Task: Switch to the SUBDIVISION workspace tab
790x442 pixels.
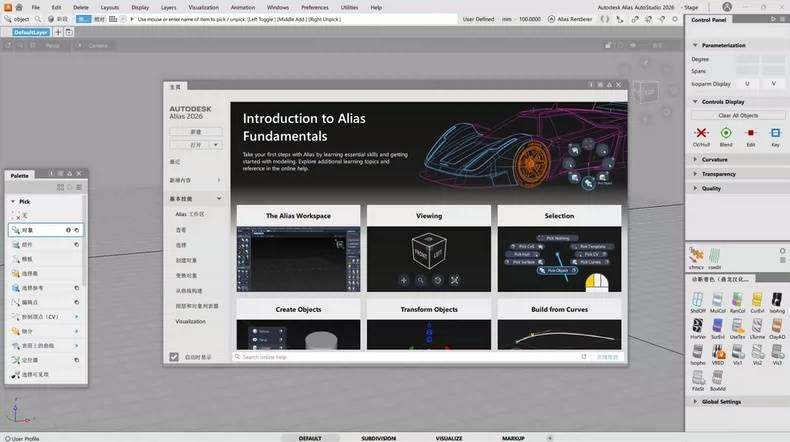Action: pyautogui.click(x=378, y=438)
